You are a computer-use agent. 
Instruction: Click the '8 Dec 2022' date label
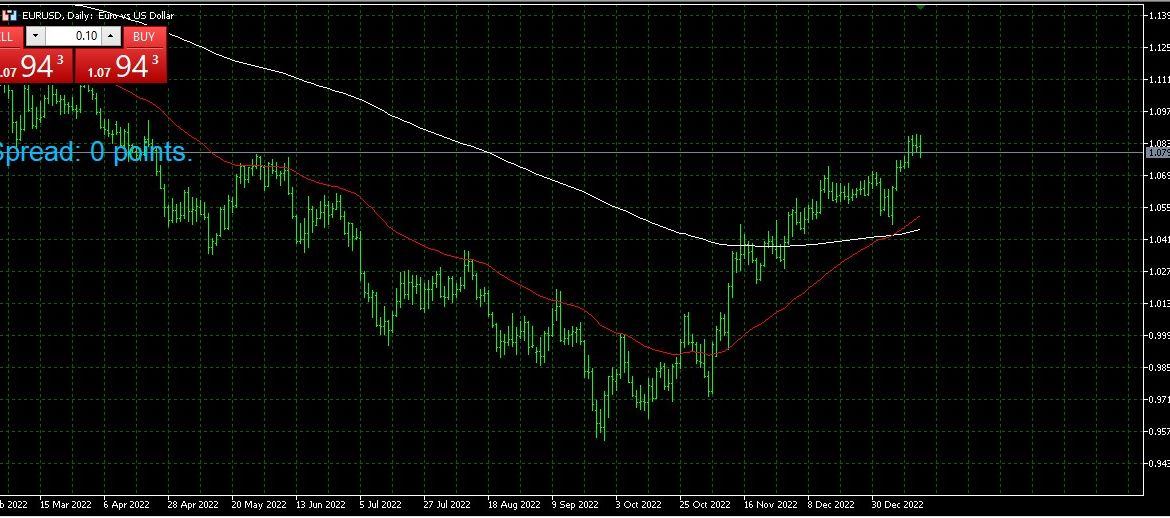tap(833, 505)
